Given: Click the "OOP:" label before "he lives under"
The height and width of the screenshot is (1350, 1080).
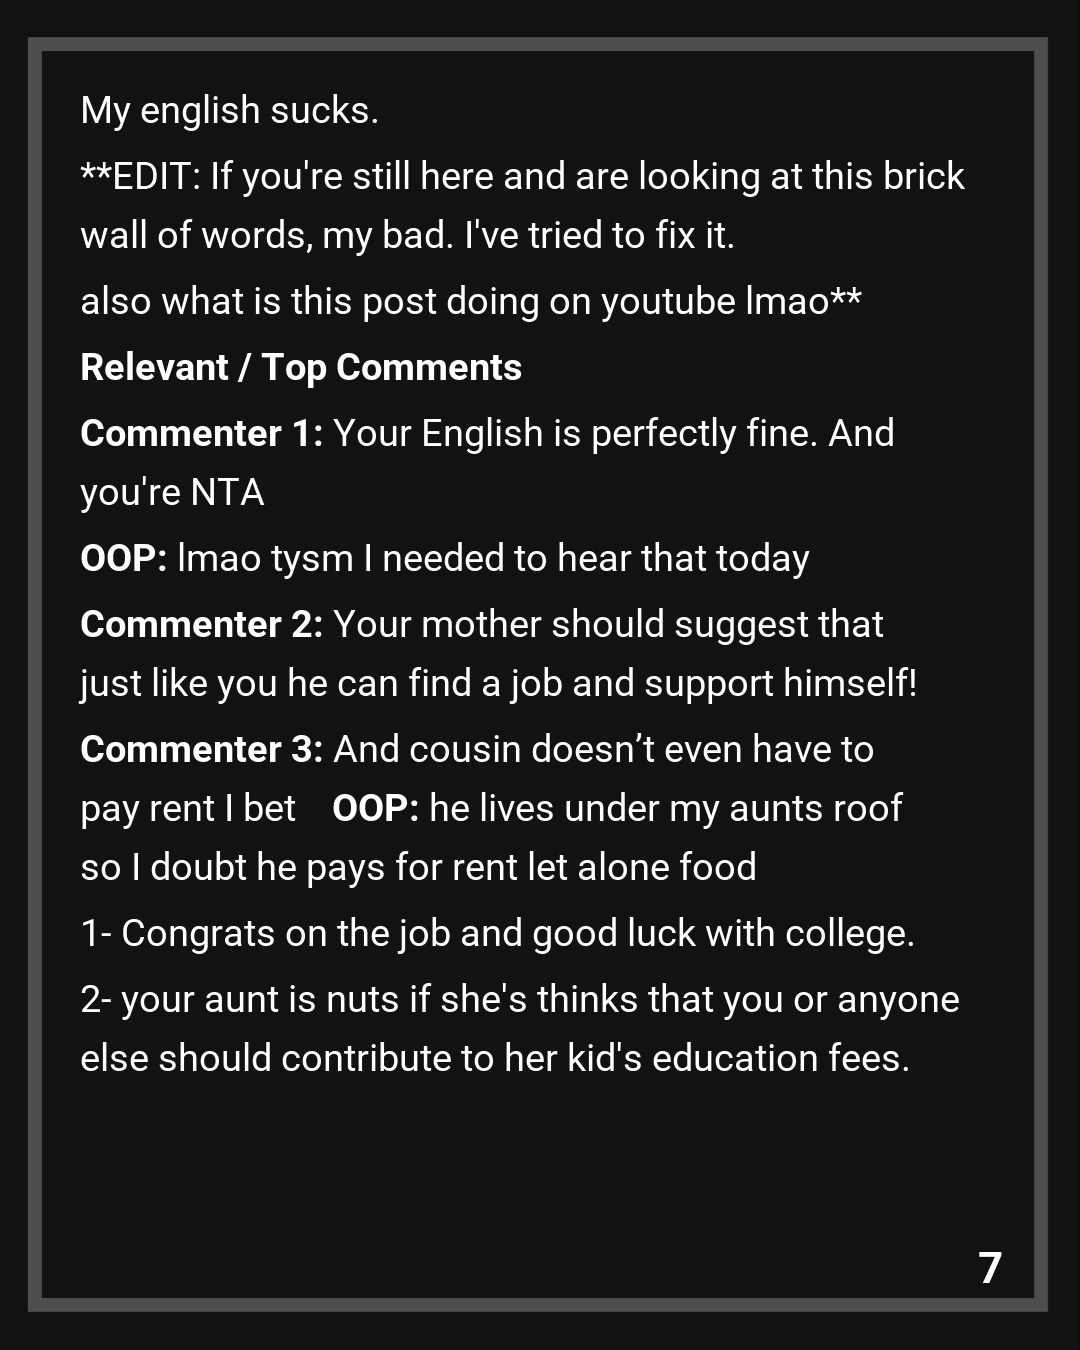Looking at the screenshot, I should 375,809.
